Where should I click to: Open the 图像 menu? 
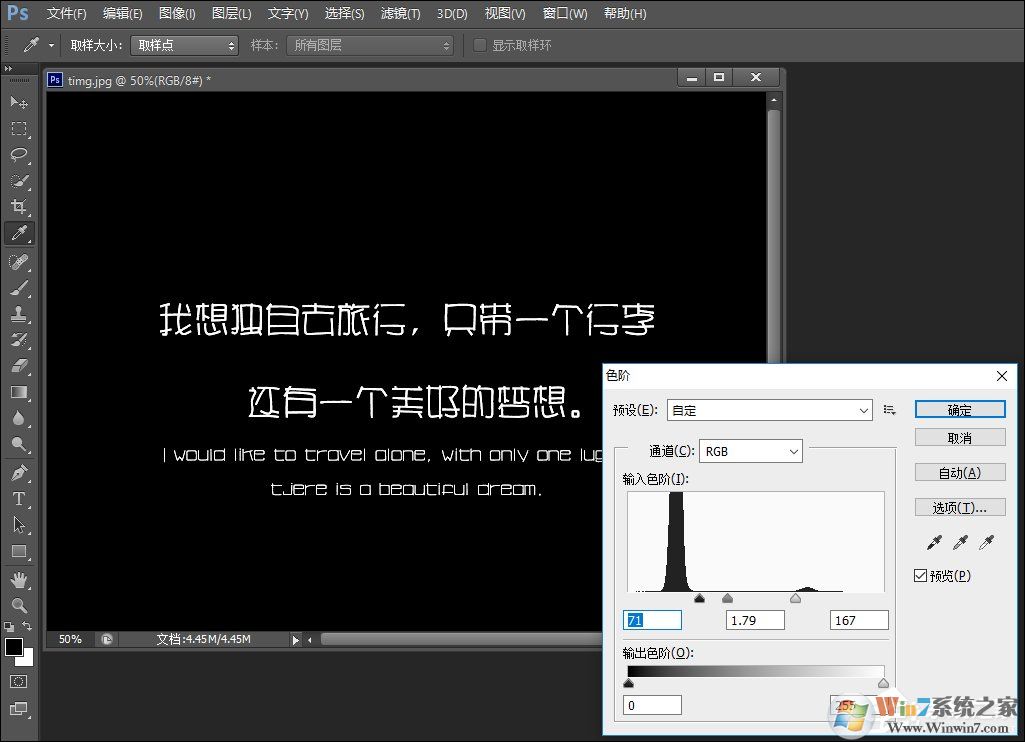[176, 13]
